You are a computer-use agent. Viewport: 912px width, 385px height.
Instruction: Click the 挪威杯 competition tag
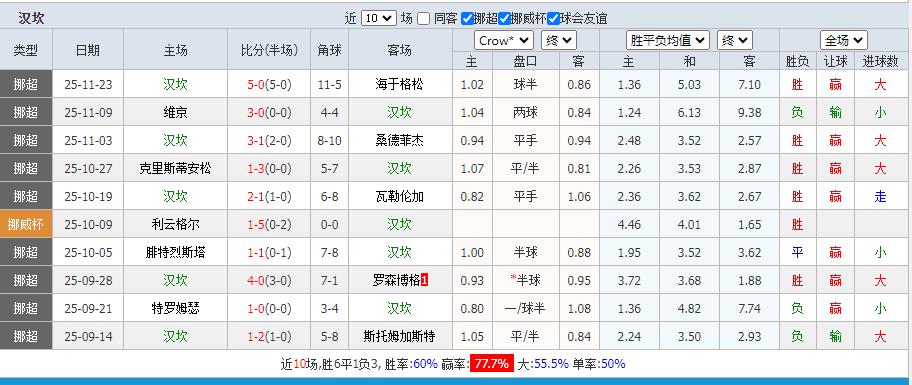pyautogui.click(x=26, y=224)
